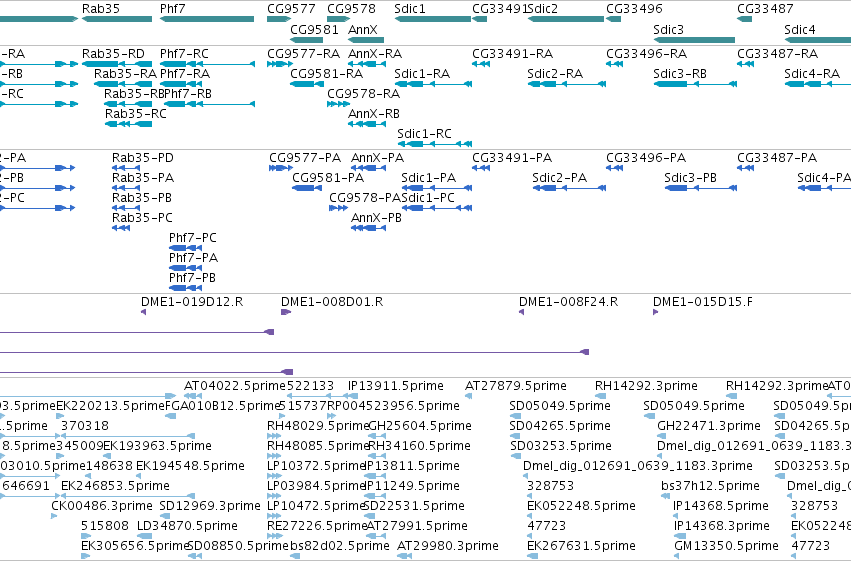The image size is (851, 561).
Task: Select the bs37h12.5prime EST label
Action: click(710, 486)
